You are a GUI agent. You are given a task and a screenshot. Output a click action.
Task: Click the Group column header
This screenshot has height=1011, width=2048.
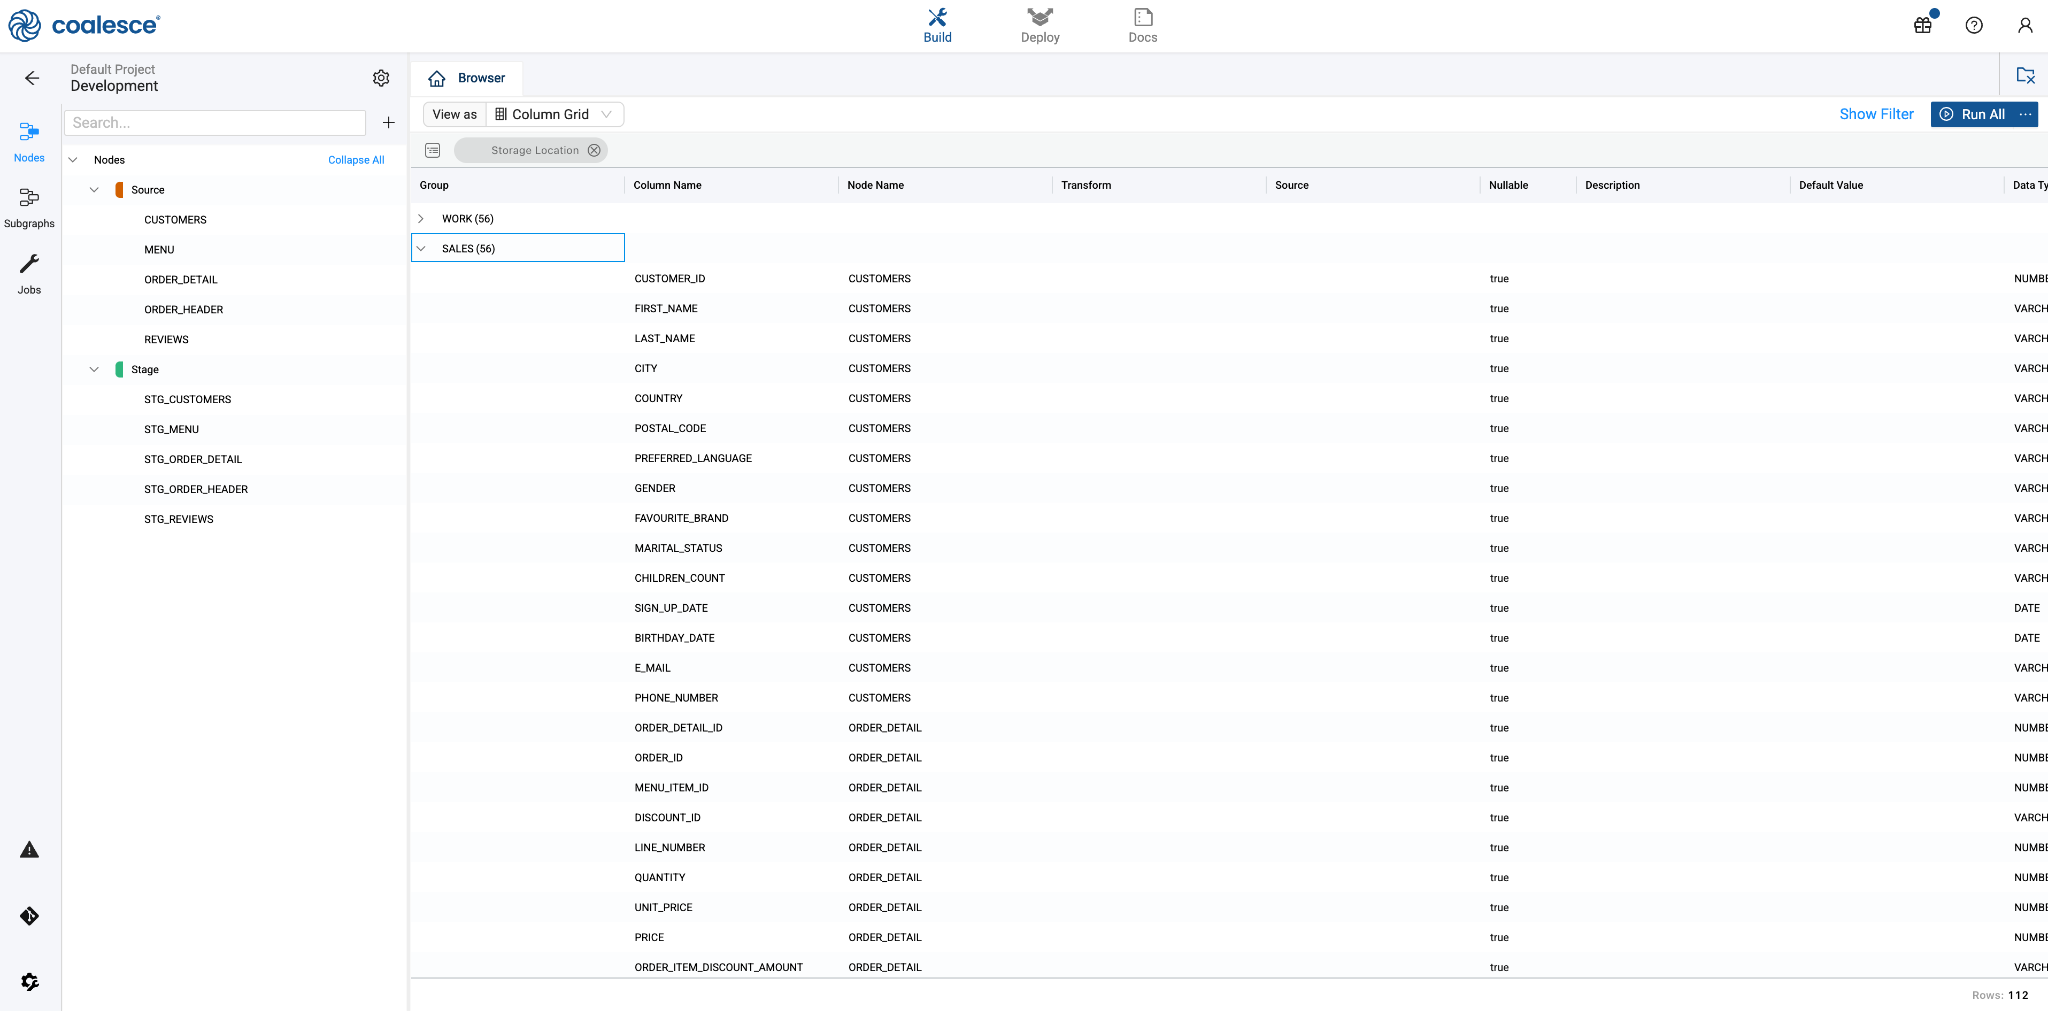[434, 185]
